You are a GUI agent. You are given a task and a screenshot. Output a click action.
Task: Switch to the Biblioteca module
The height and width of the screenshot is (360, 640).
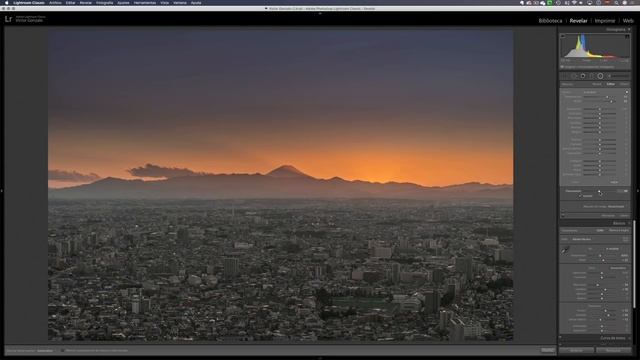tap(550, 20)
